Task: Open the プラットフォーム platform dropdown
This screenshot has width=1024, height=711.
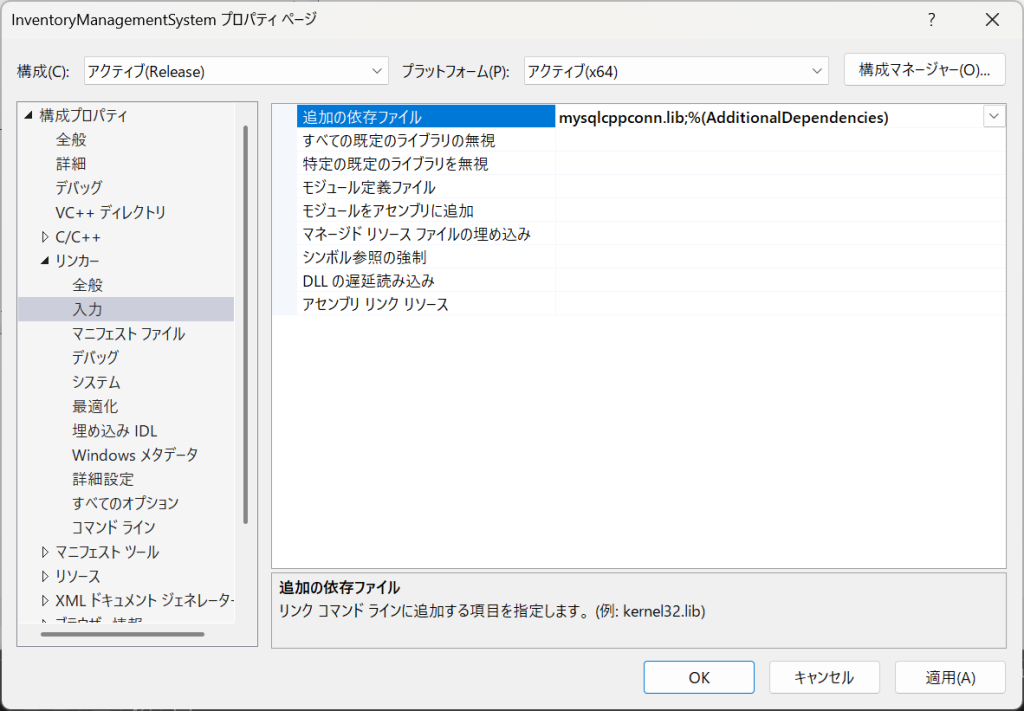Action: [x=676, y=71]
